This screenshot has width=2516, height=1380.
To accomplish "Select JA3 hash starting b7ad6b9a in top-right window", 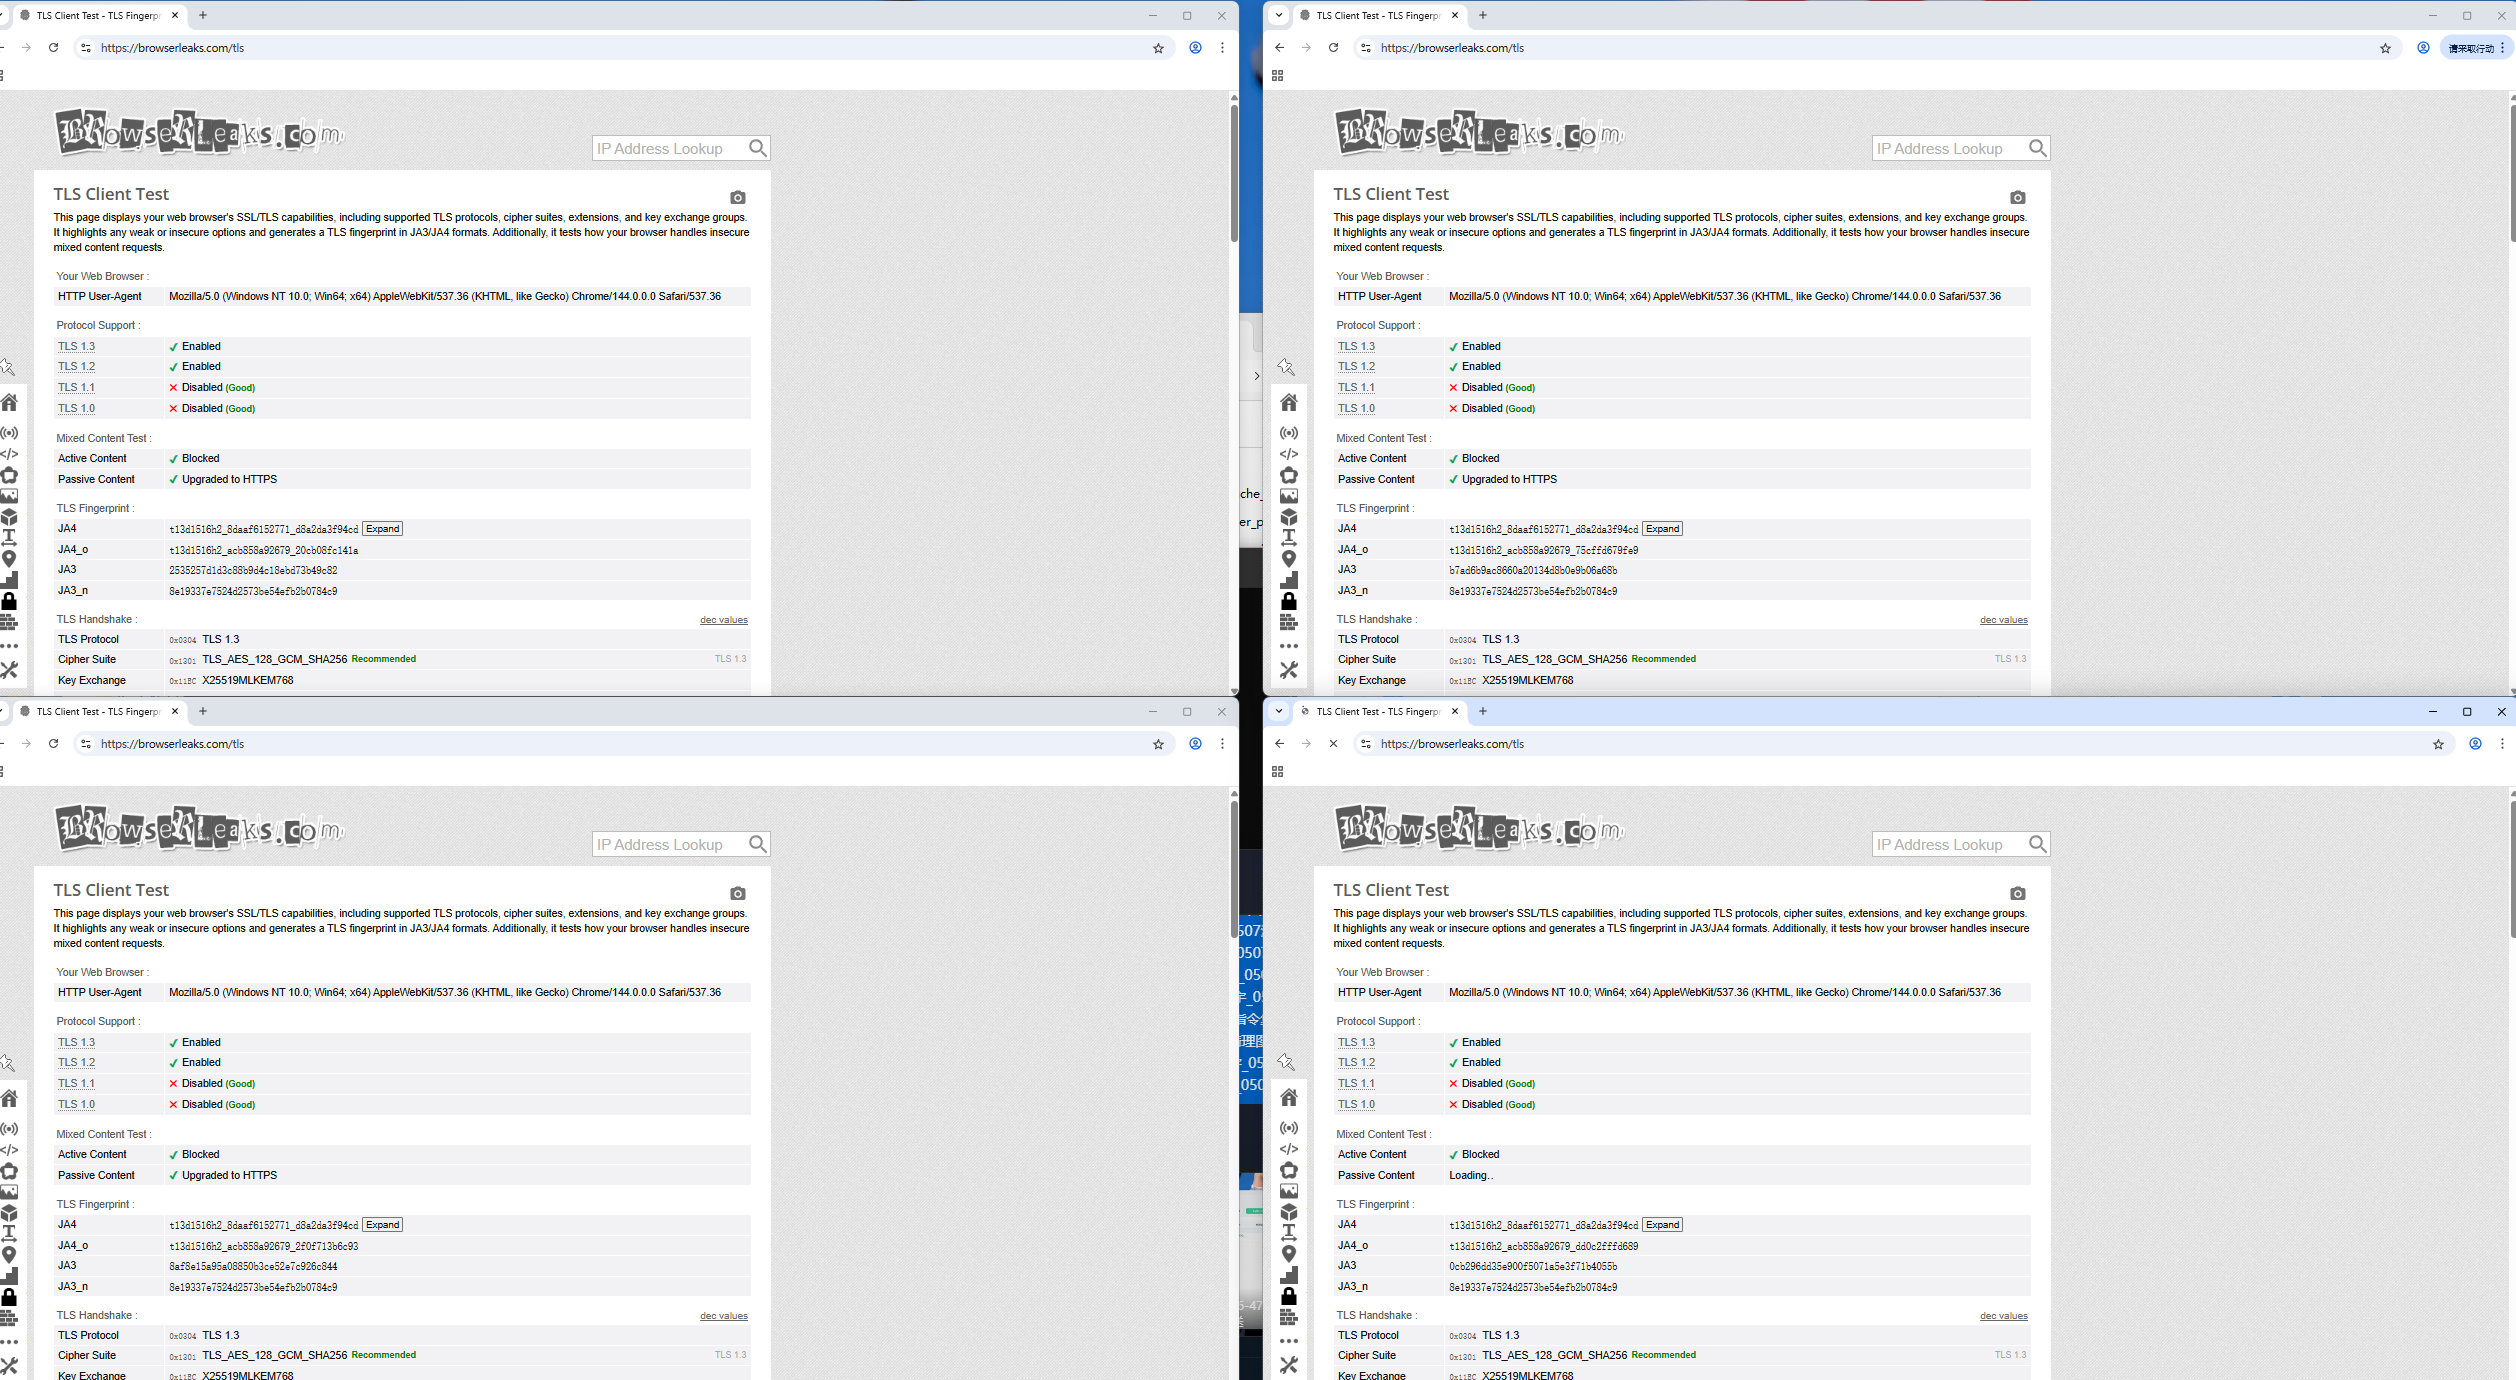I will [1533, 571].
